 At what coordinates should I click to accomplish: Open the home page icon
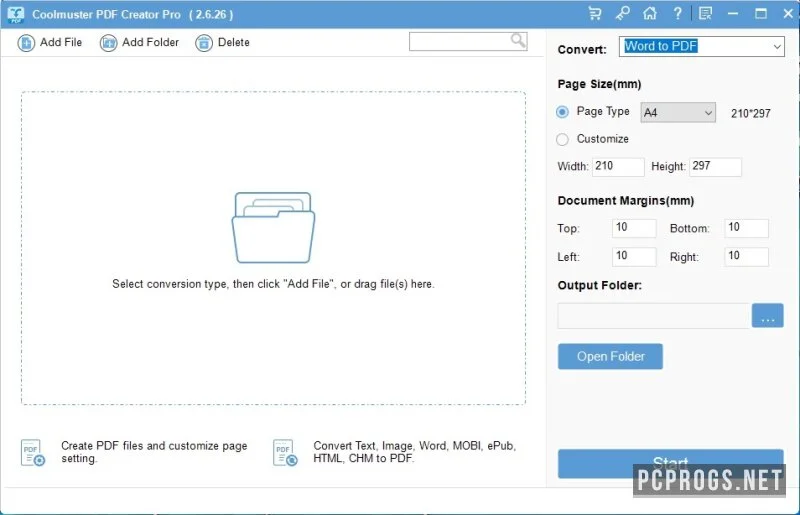649,13
